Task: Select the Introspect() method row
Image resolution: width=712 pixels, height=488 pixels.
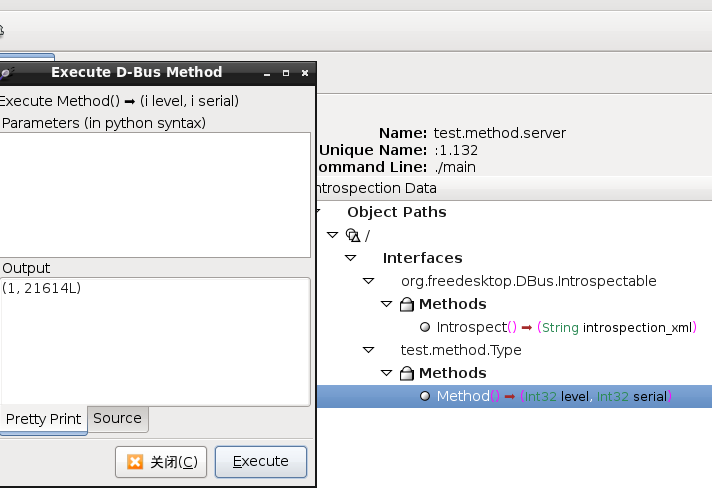Action: click(566, 327)
